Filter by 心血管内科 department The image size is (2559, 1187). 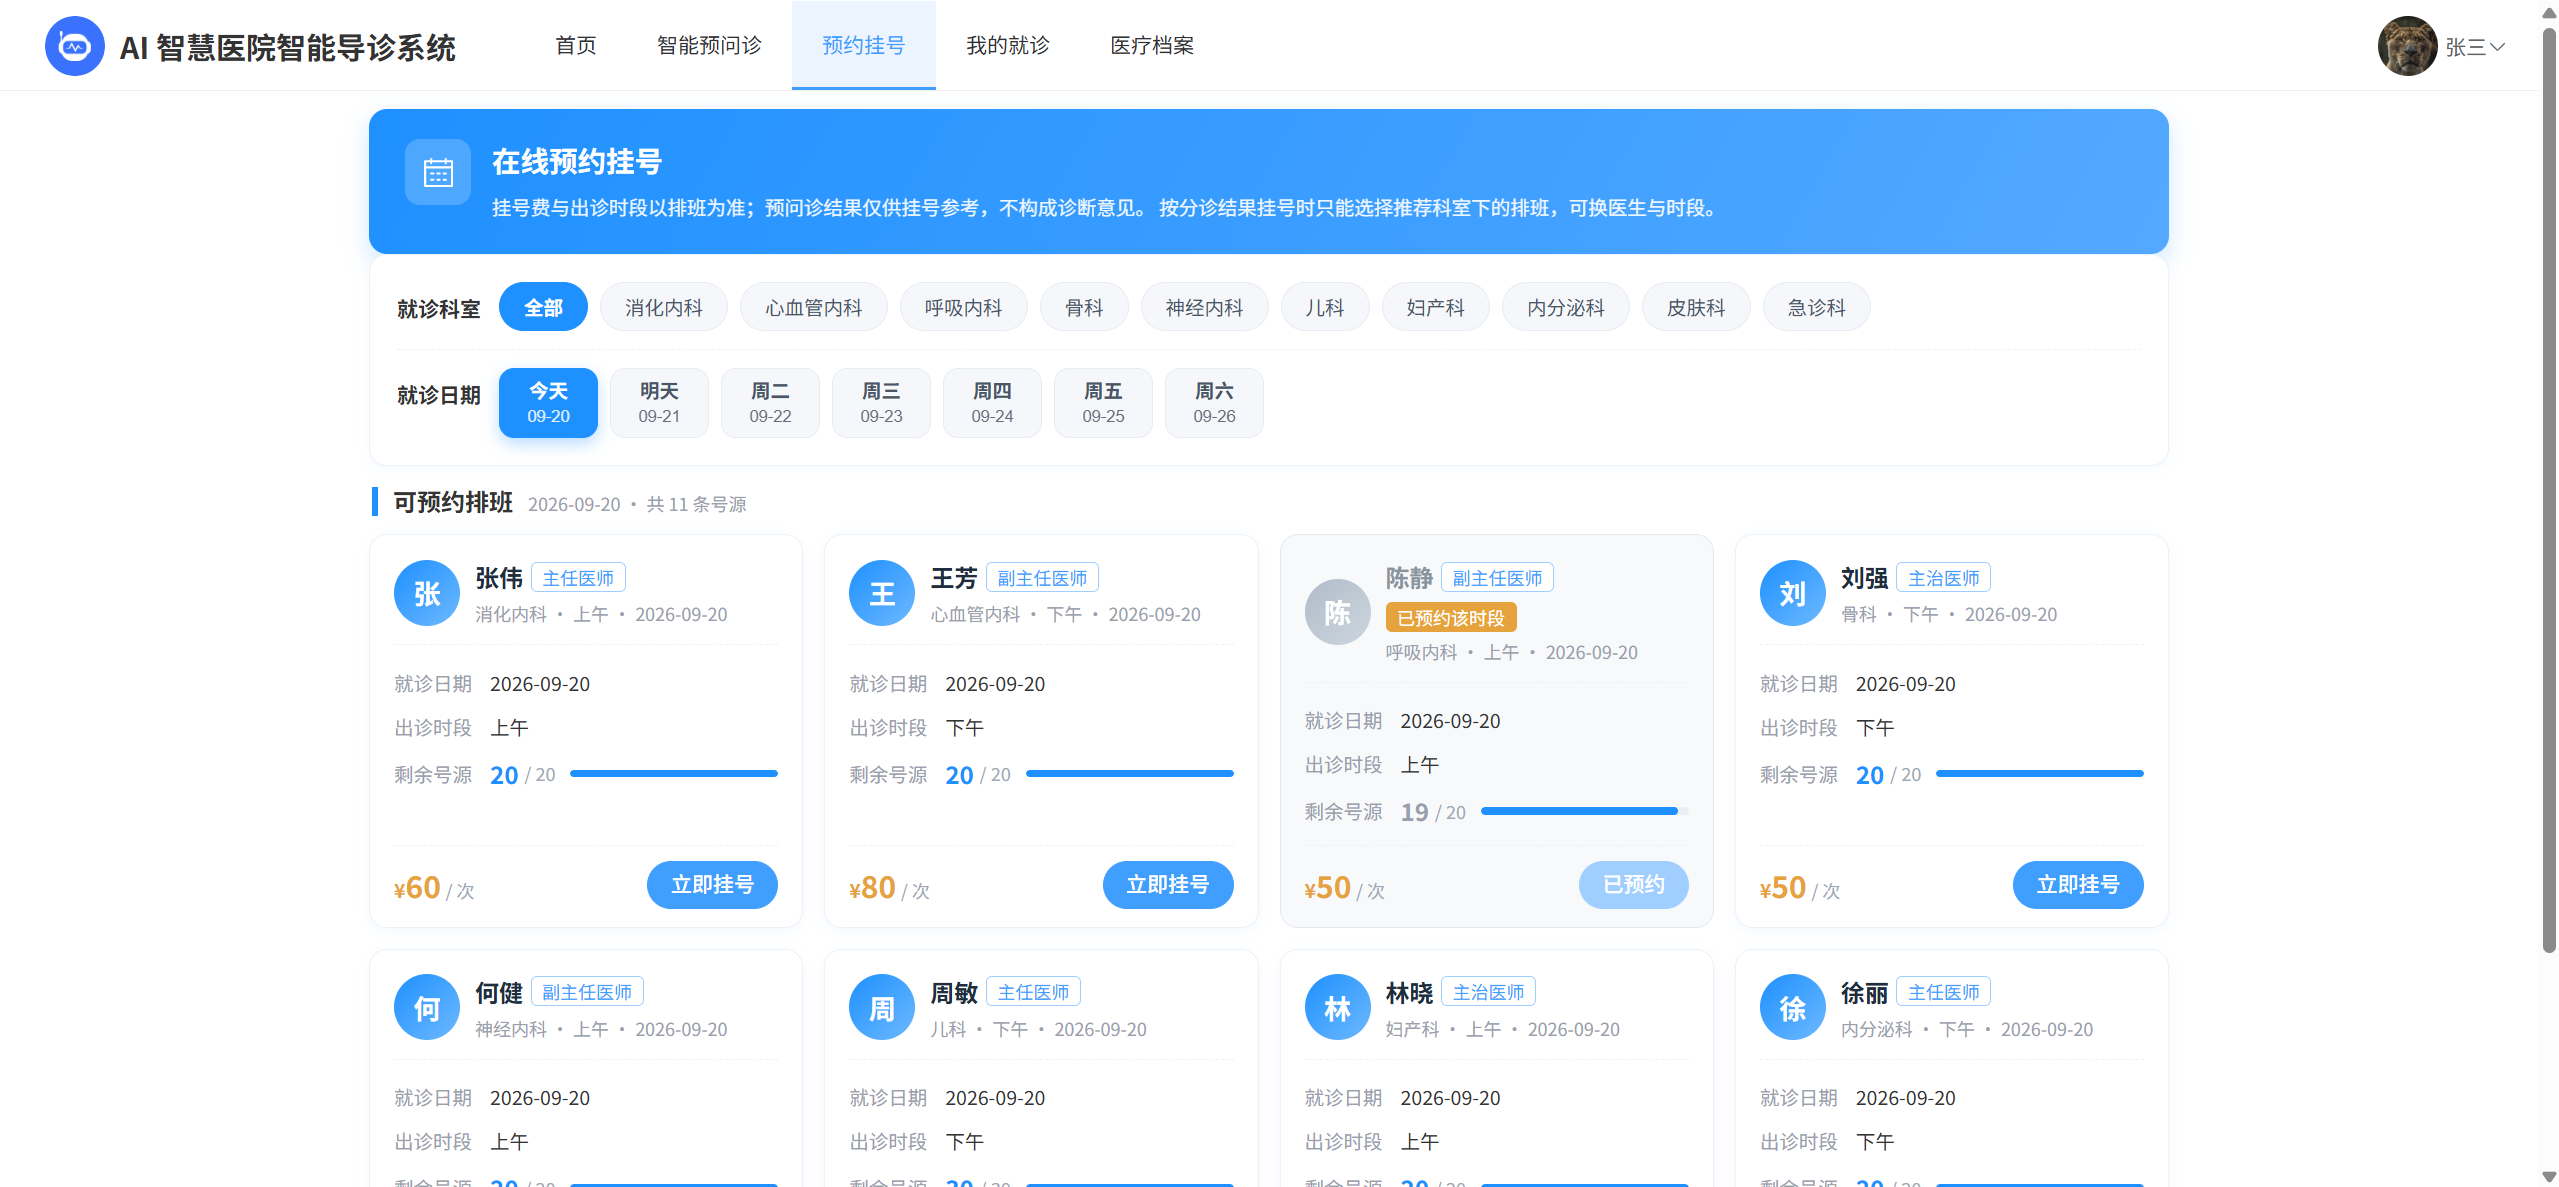pyautogui.click(x=814, y=307)
